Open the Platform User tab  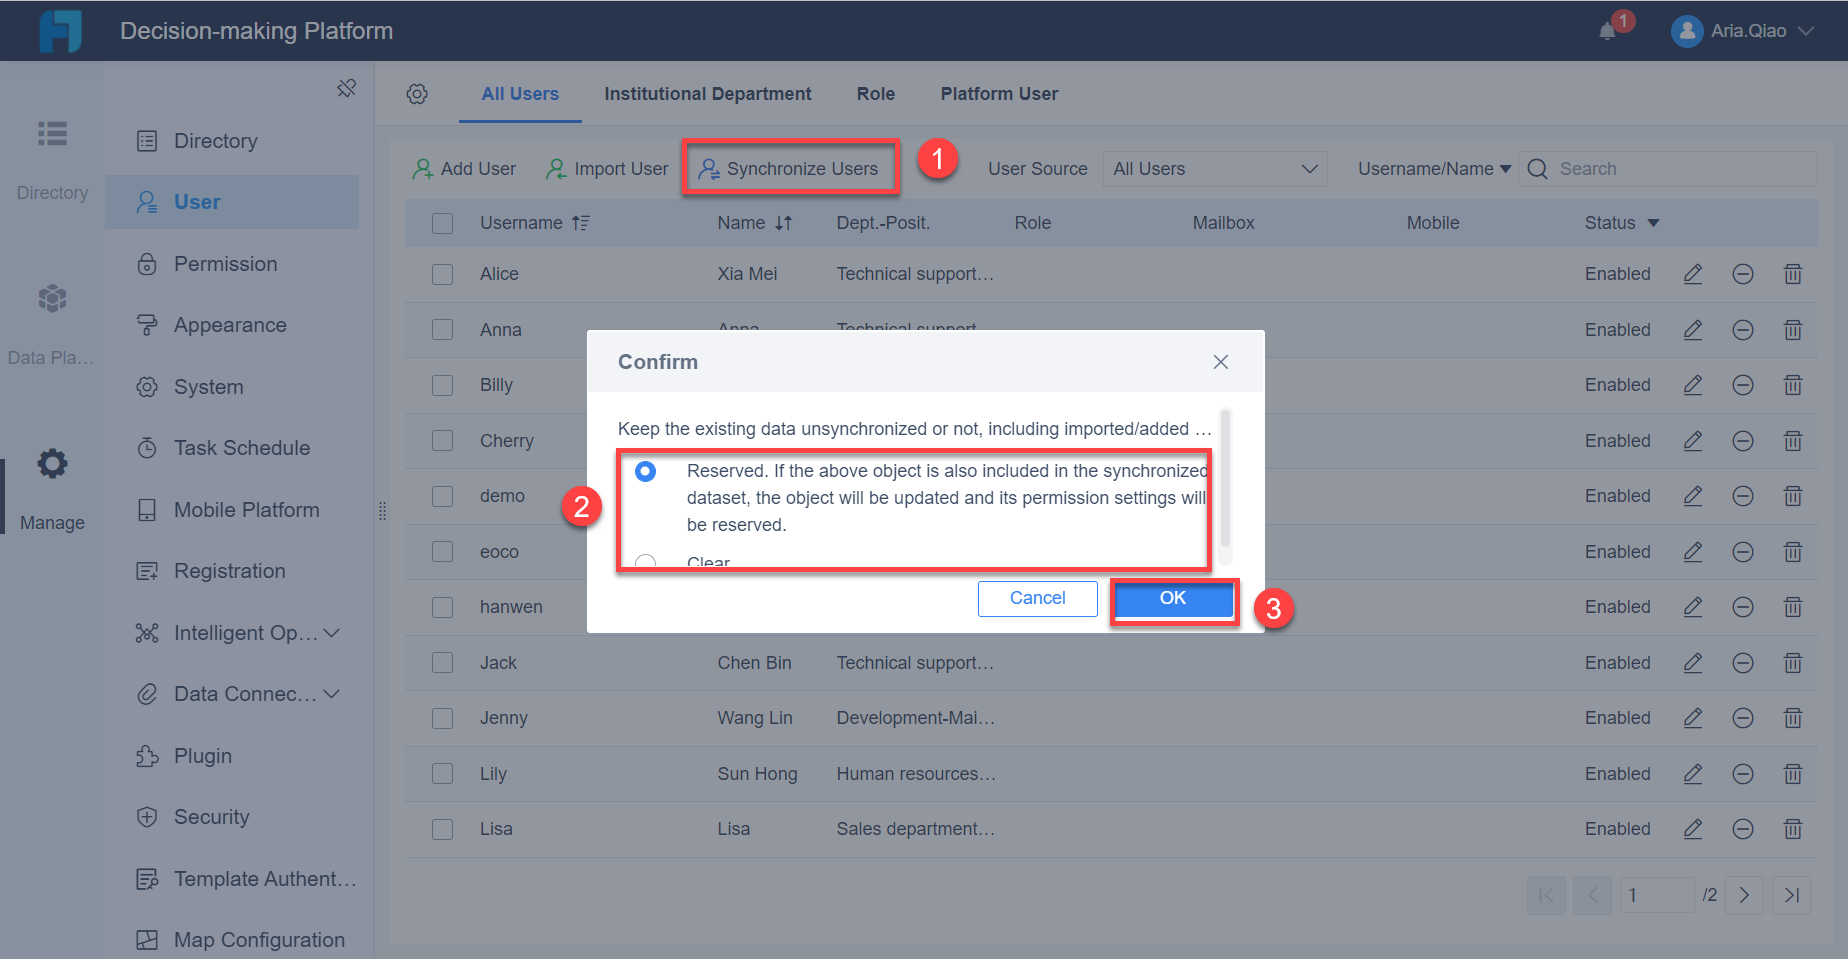[998, 93]
